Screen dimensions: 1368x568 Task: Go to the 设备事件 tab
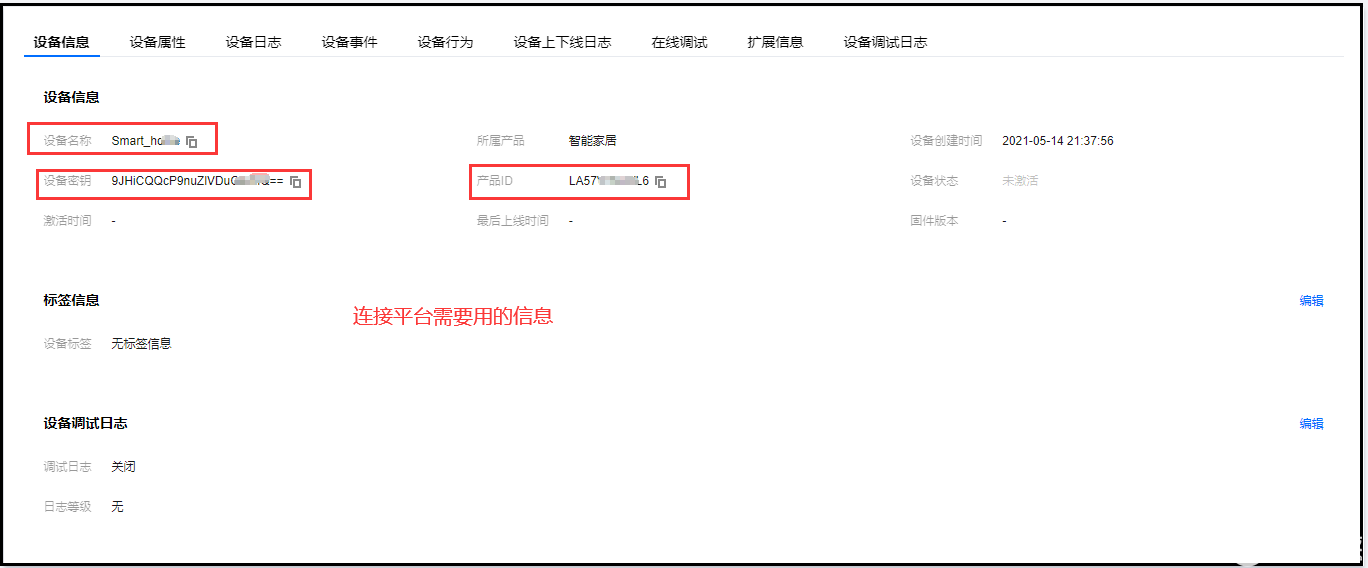point(349,42)
